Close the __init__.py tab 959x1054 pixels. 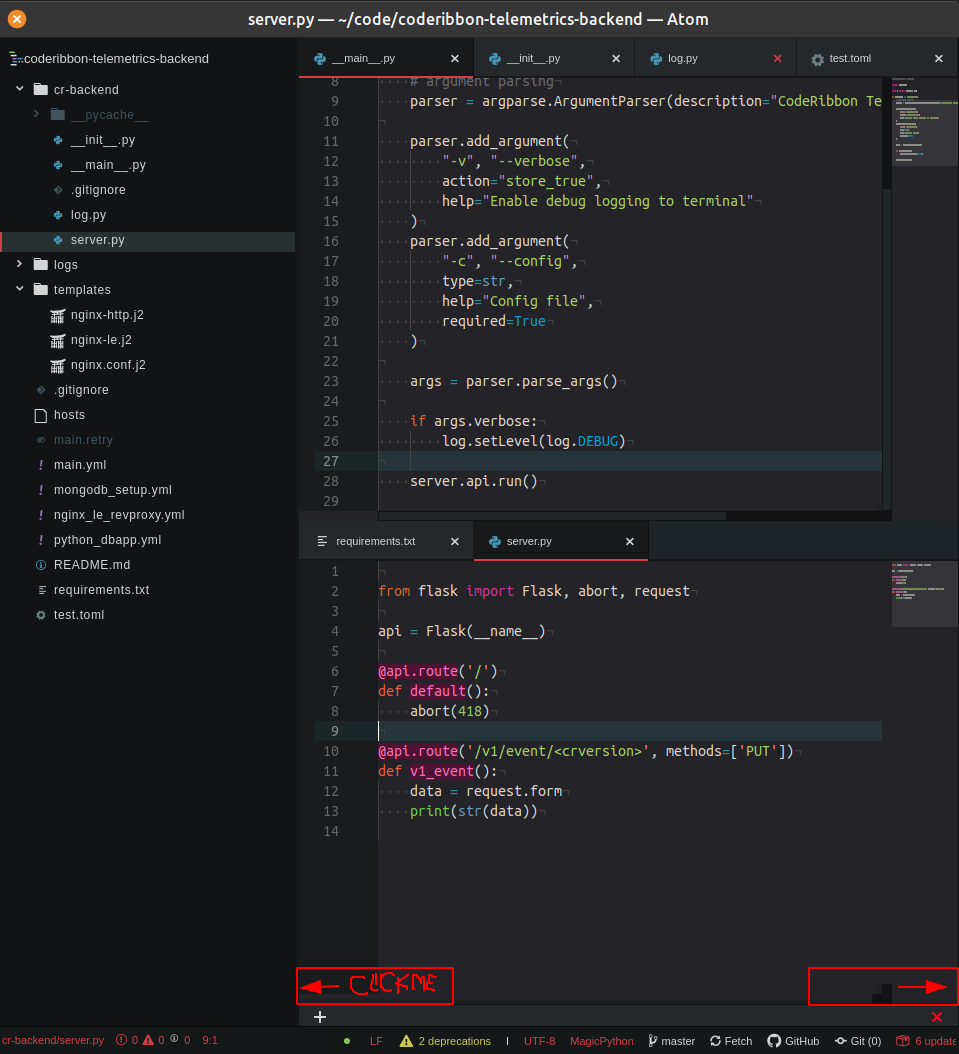click(x=616, y=58)
